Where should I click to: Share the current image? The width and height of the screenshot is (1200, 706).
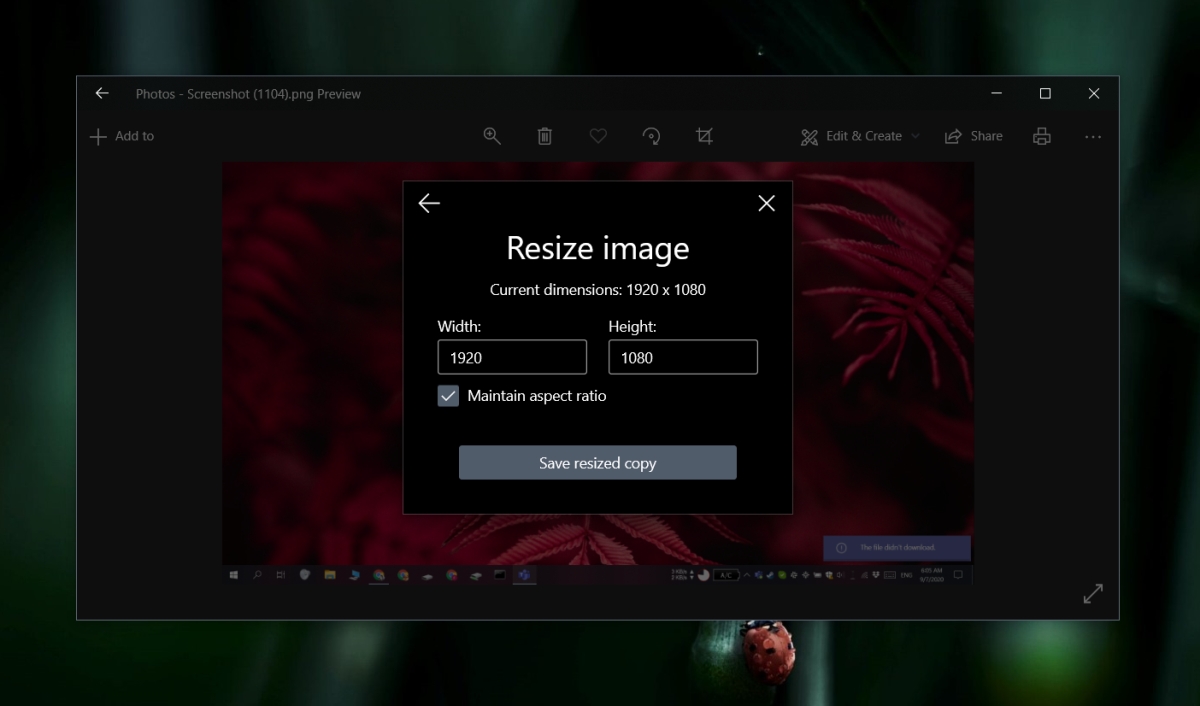pos(974,136)
